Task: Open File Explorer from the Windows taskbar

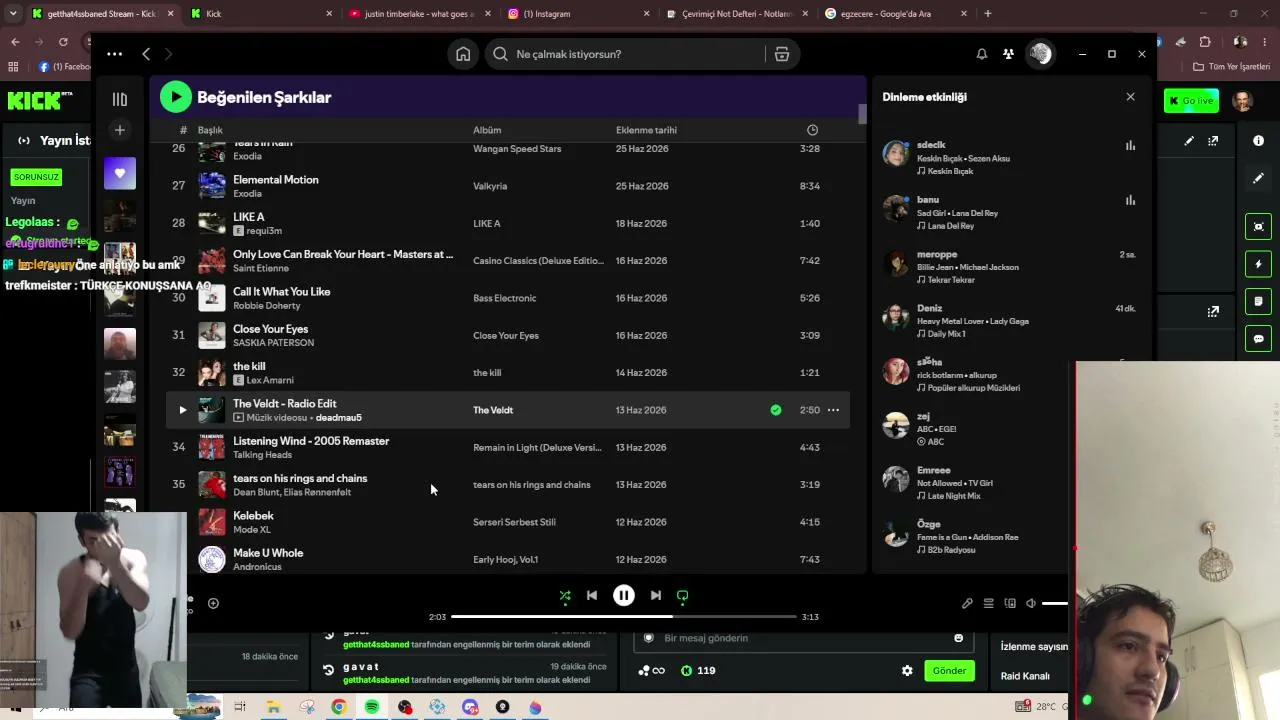Action: click(x=273, y=707)
